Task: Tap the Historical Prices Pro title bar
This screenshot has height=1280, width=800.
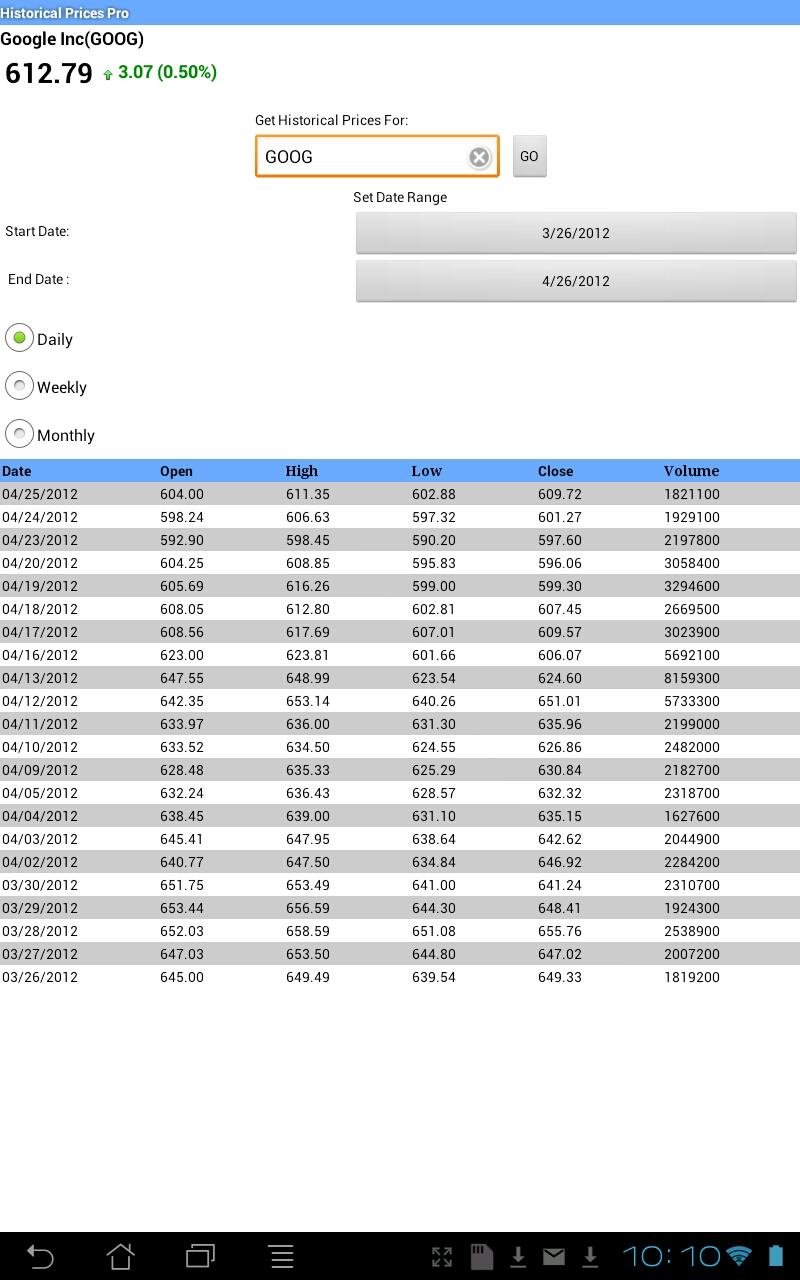Action: coord(400,12)
